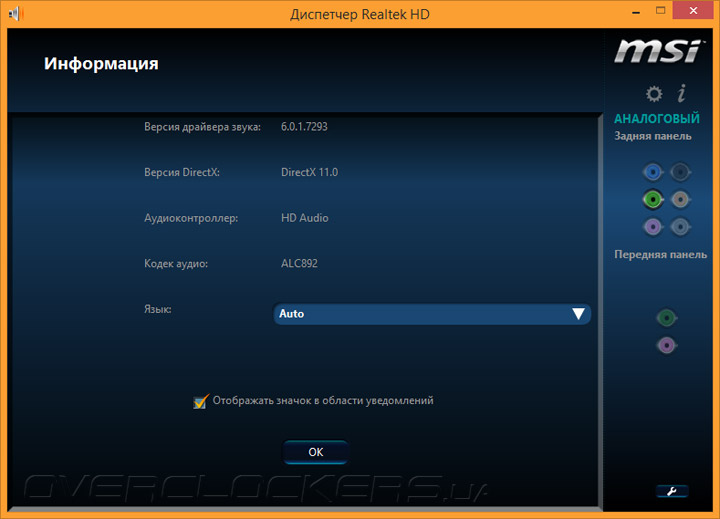Confirm with the OK button

tap(315, 452)
